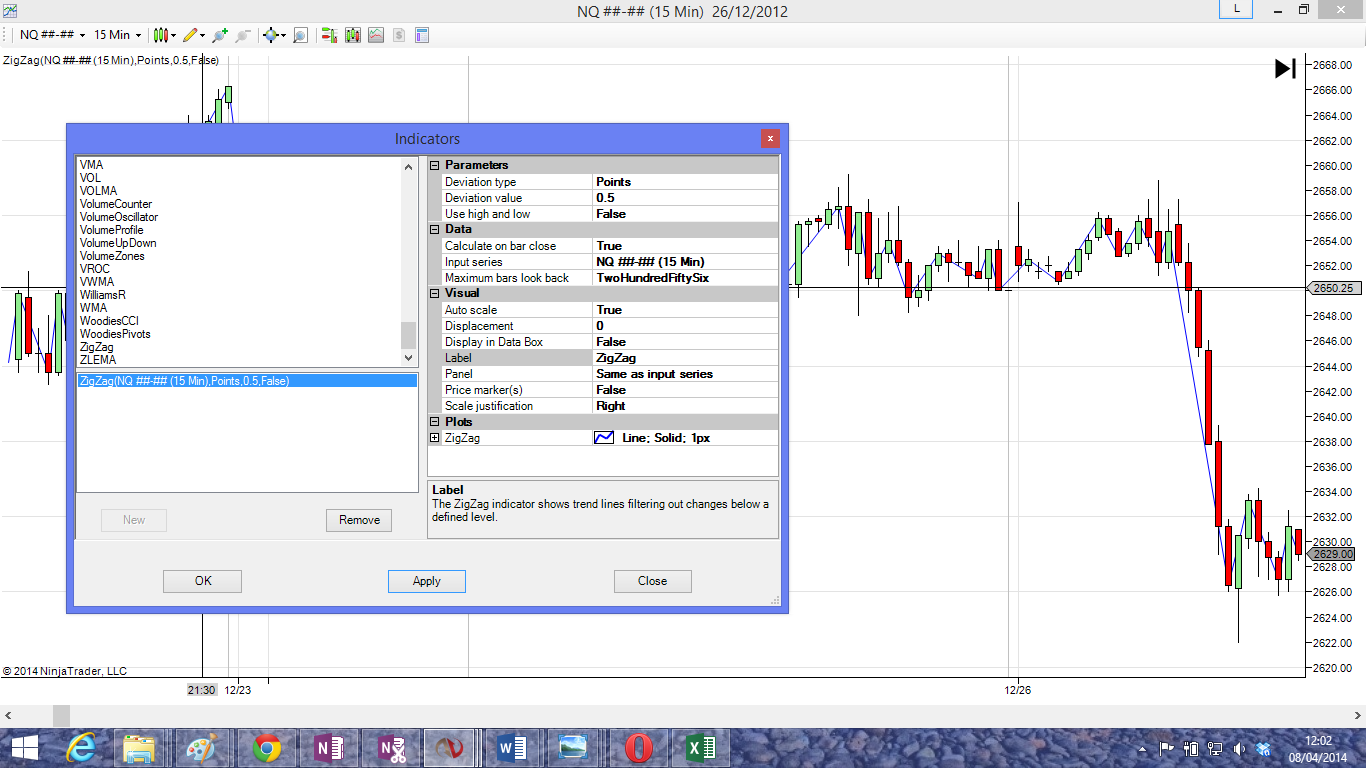Screen dimensions: 1366x768
Task: Click the system clock showing 12:02
Action: click(x=1319, y=748)
